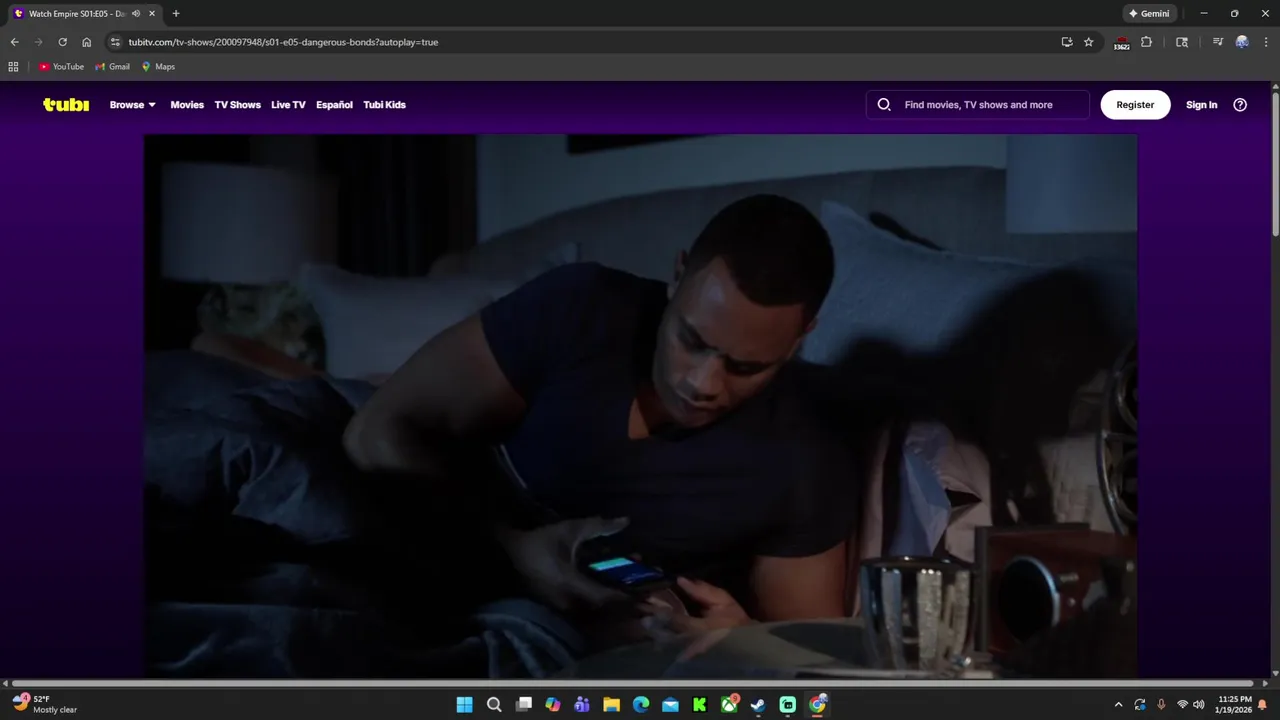Image resolution: width=1280 pixels, height=720 pixels.
Task: Open Task View on the taskbar
Action: coord(523,705)
